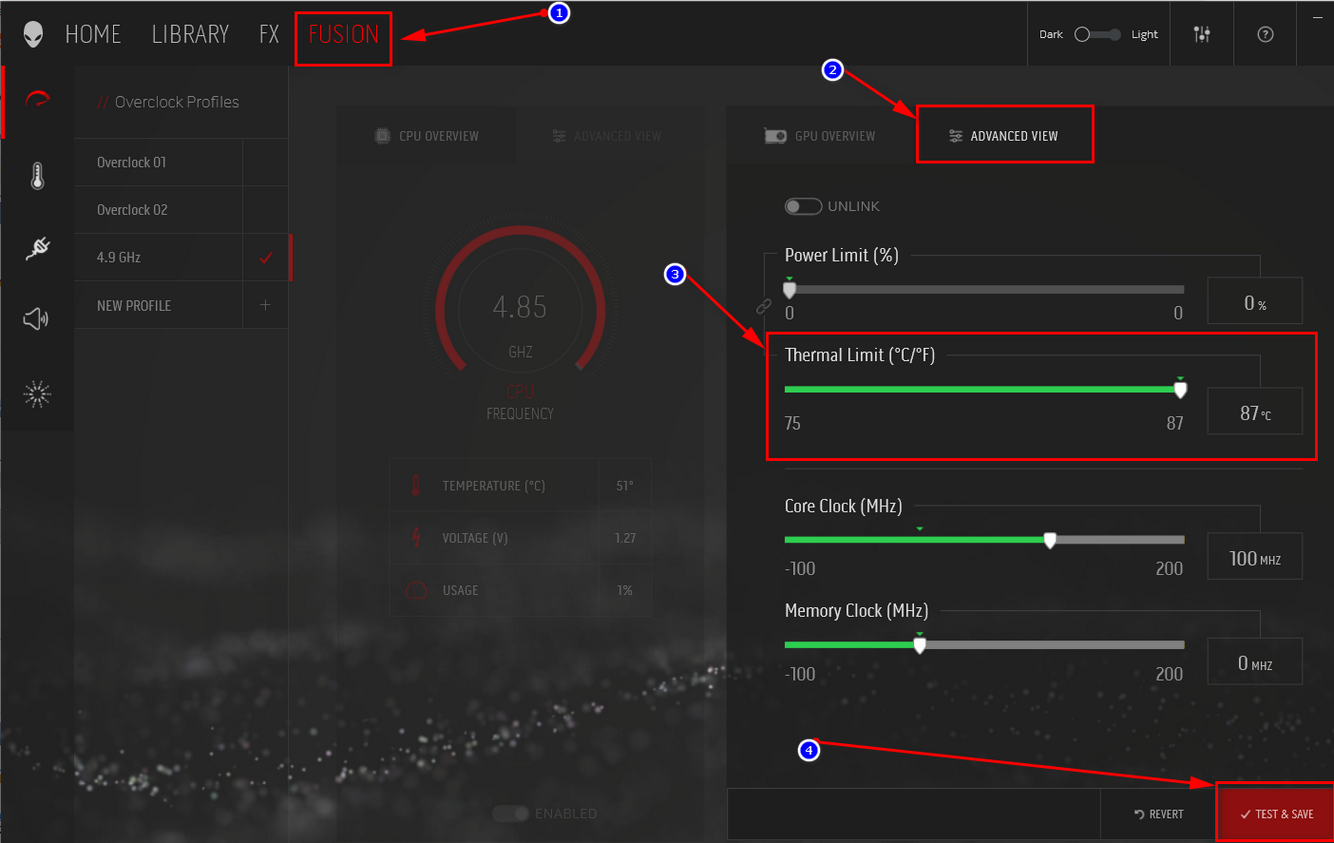Click the TEST & SAVE button
This screenshot has height=843, width=1334.
point(1276,814)
